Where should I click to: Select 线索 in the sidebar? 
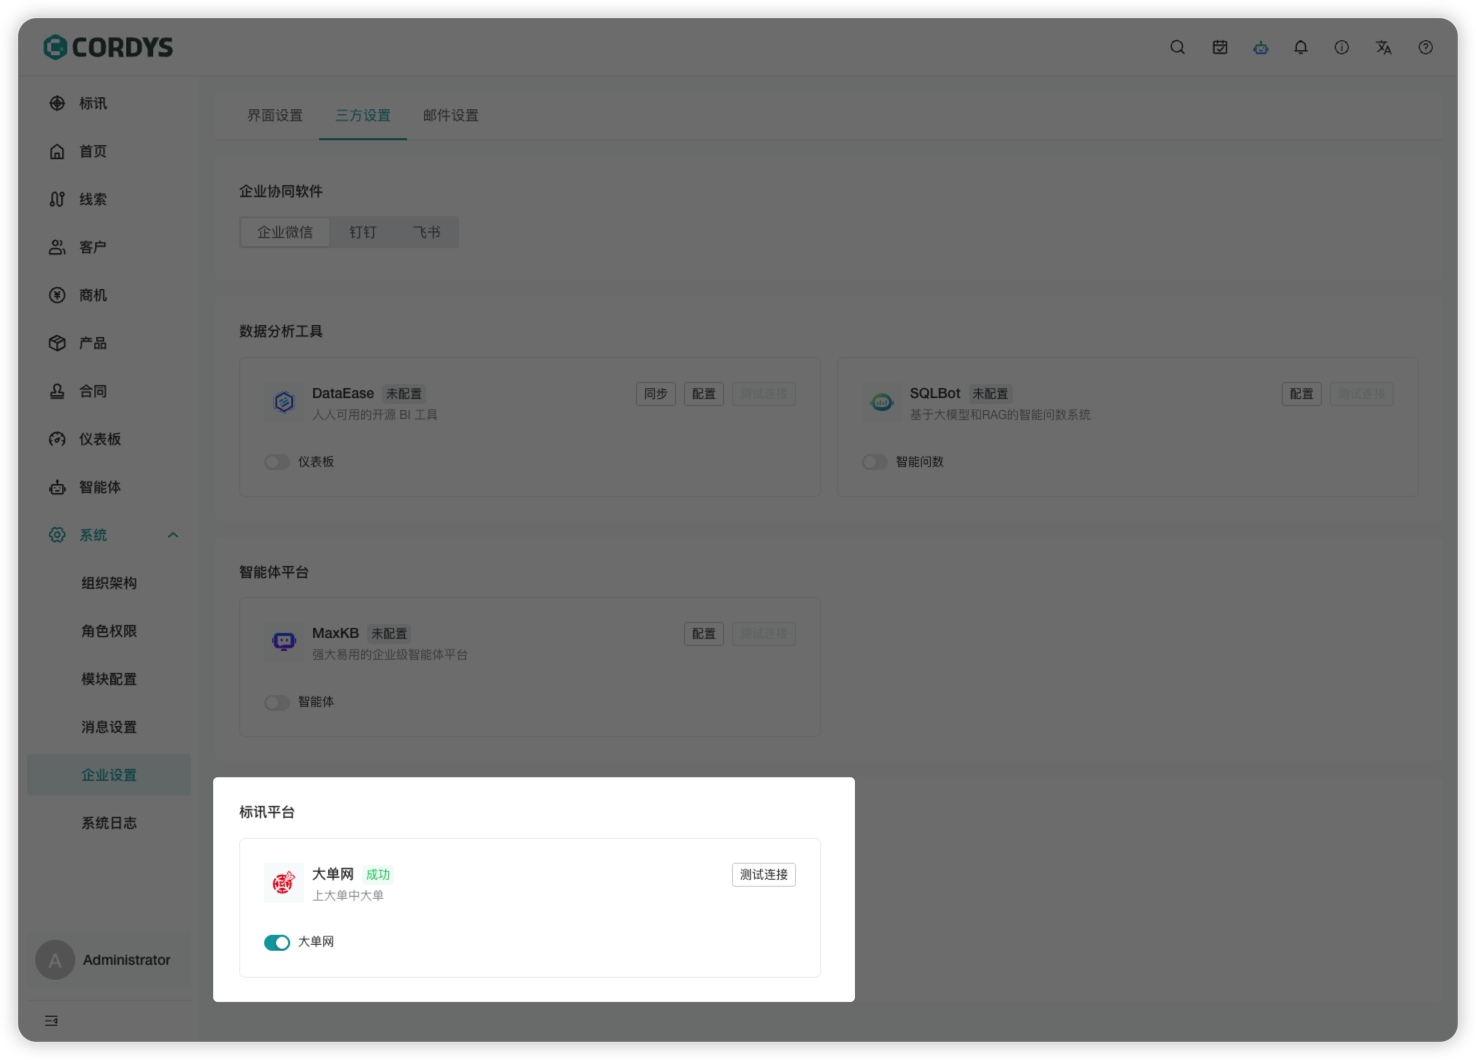[91, 199]
